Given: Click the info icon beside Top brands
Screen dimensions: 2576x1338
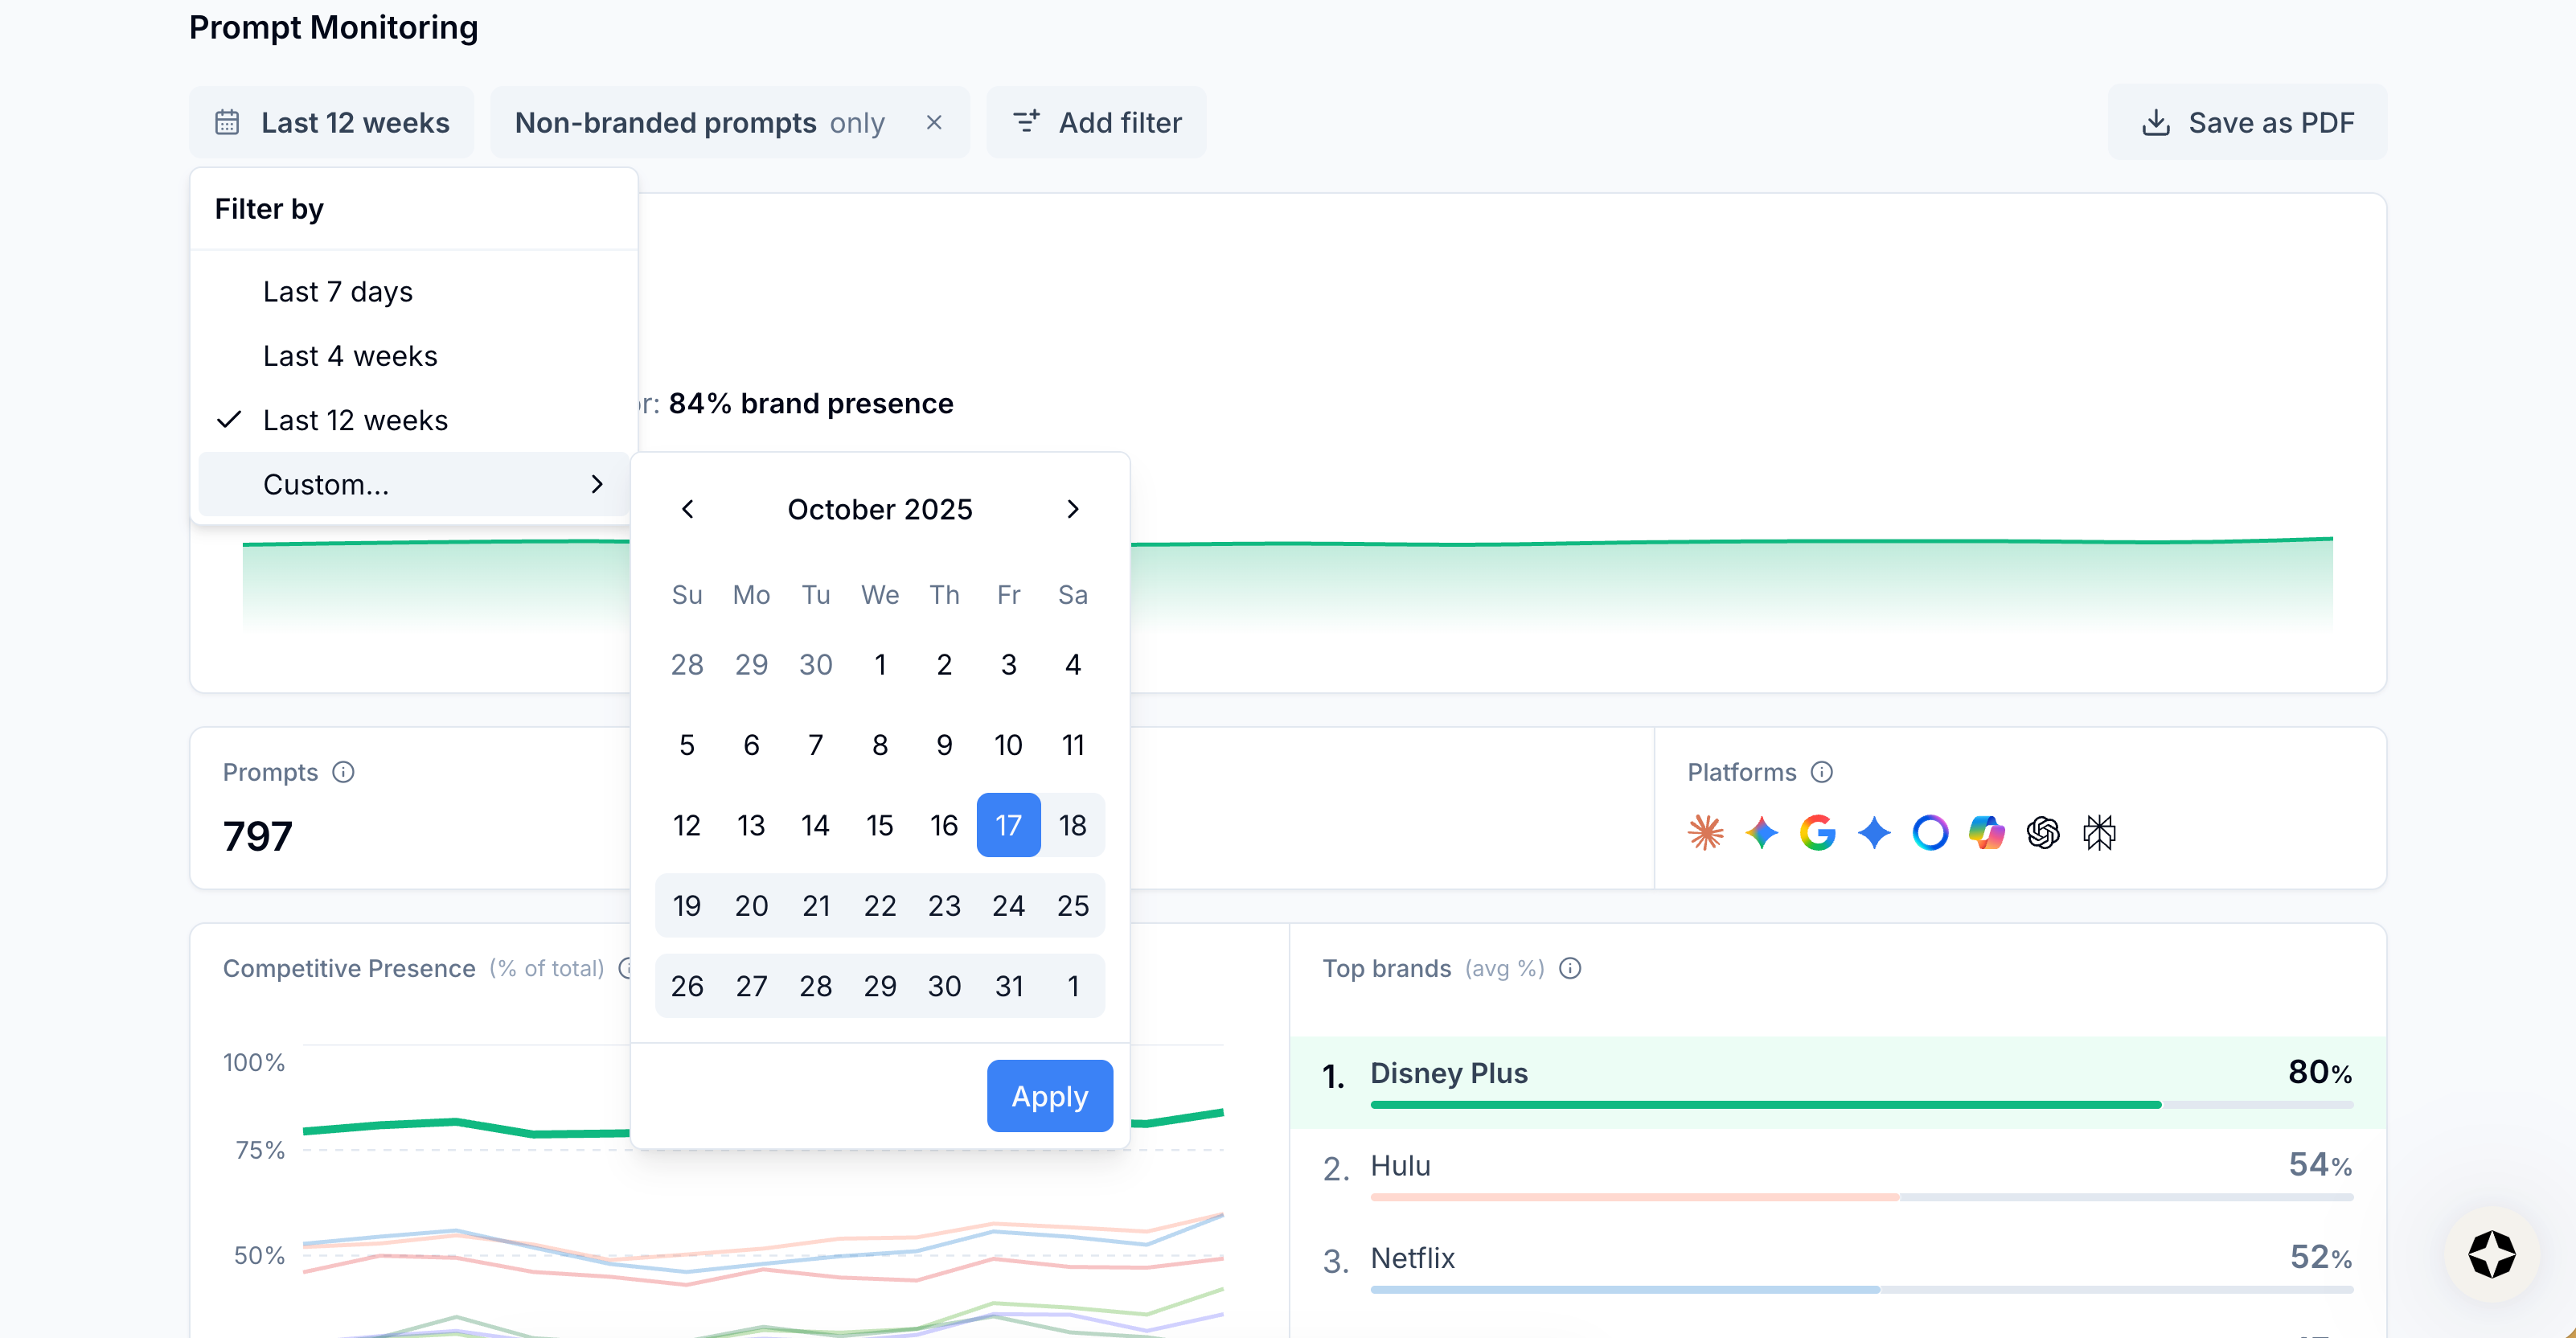Looking at the screenshot, I should (x=1570, y=968).
